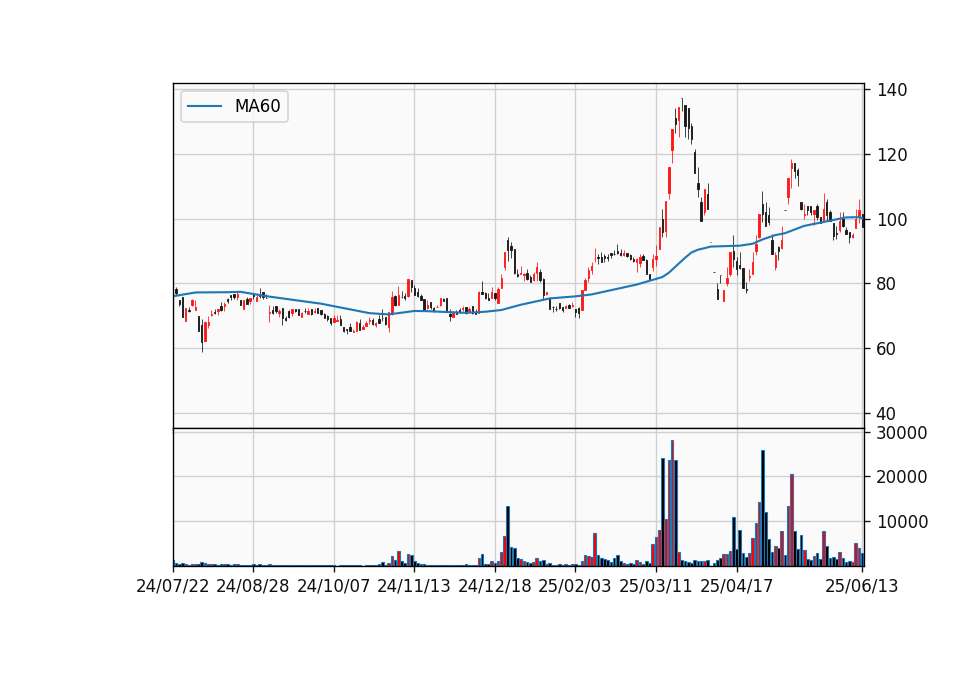The height and width of the screenshot is (690, 960).
Task: Click the 120 price axis label
Action: tap(892, 156)
